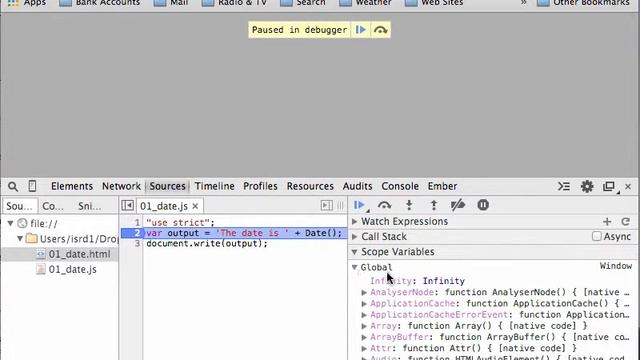The width and height of the screenshot is (640, 360).
Task: Expand the Attr property
Action: coord(364,349)
